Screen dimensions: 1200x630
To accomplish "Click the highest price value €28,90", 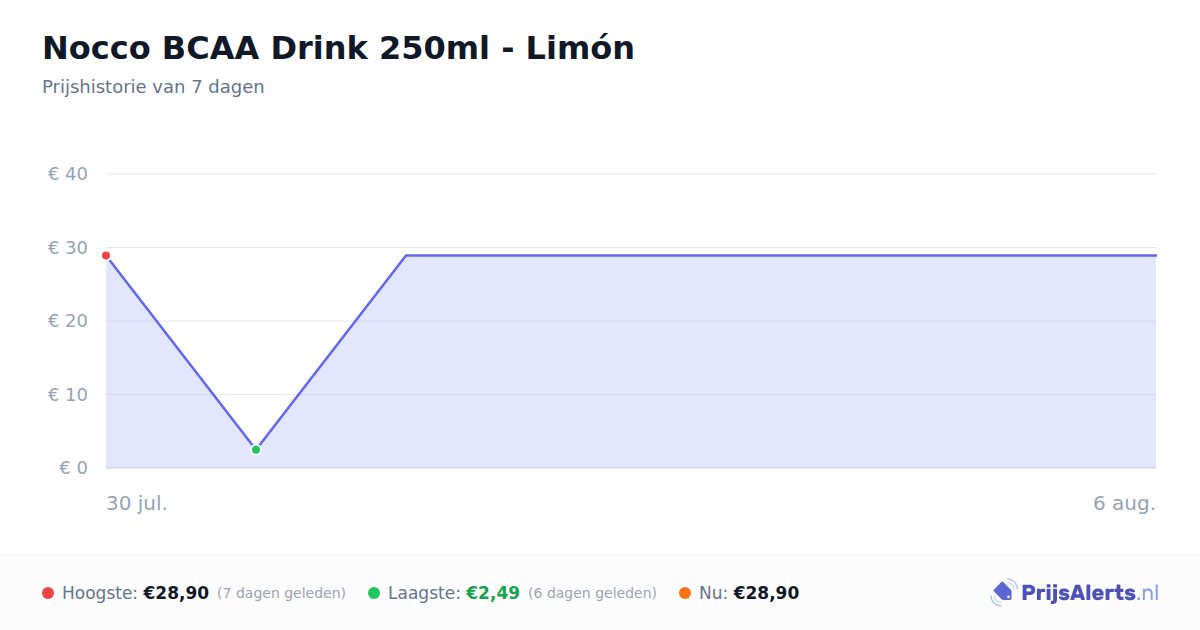I will [x=176, y=593].
